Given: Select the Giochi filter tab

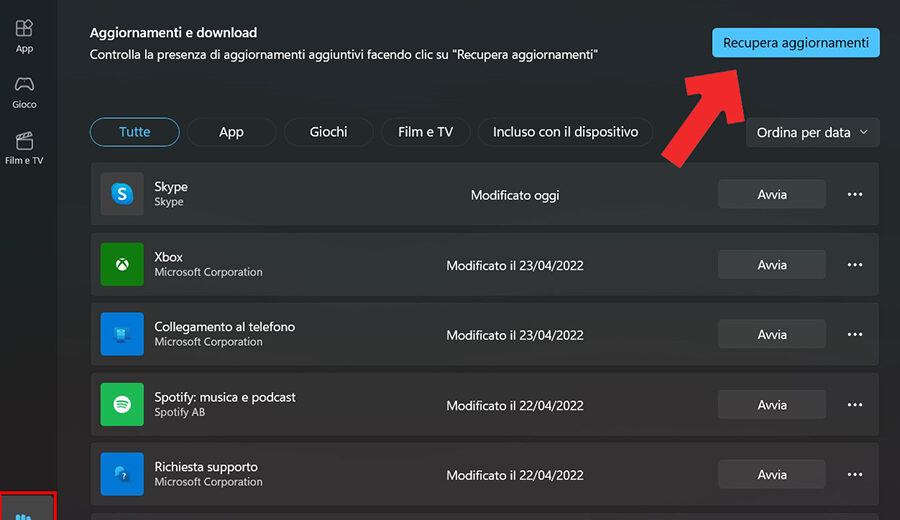Looking at the screenshot, I should tap(328, 132).
